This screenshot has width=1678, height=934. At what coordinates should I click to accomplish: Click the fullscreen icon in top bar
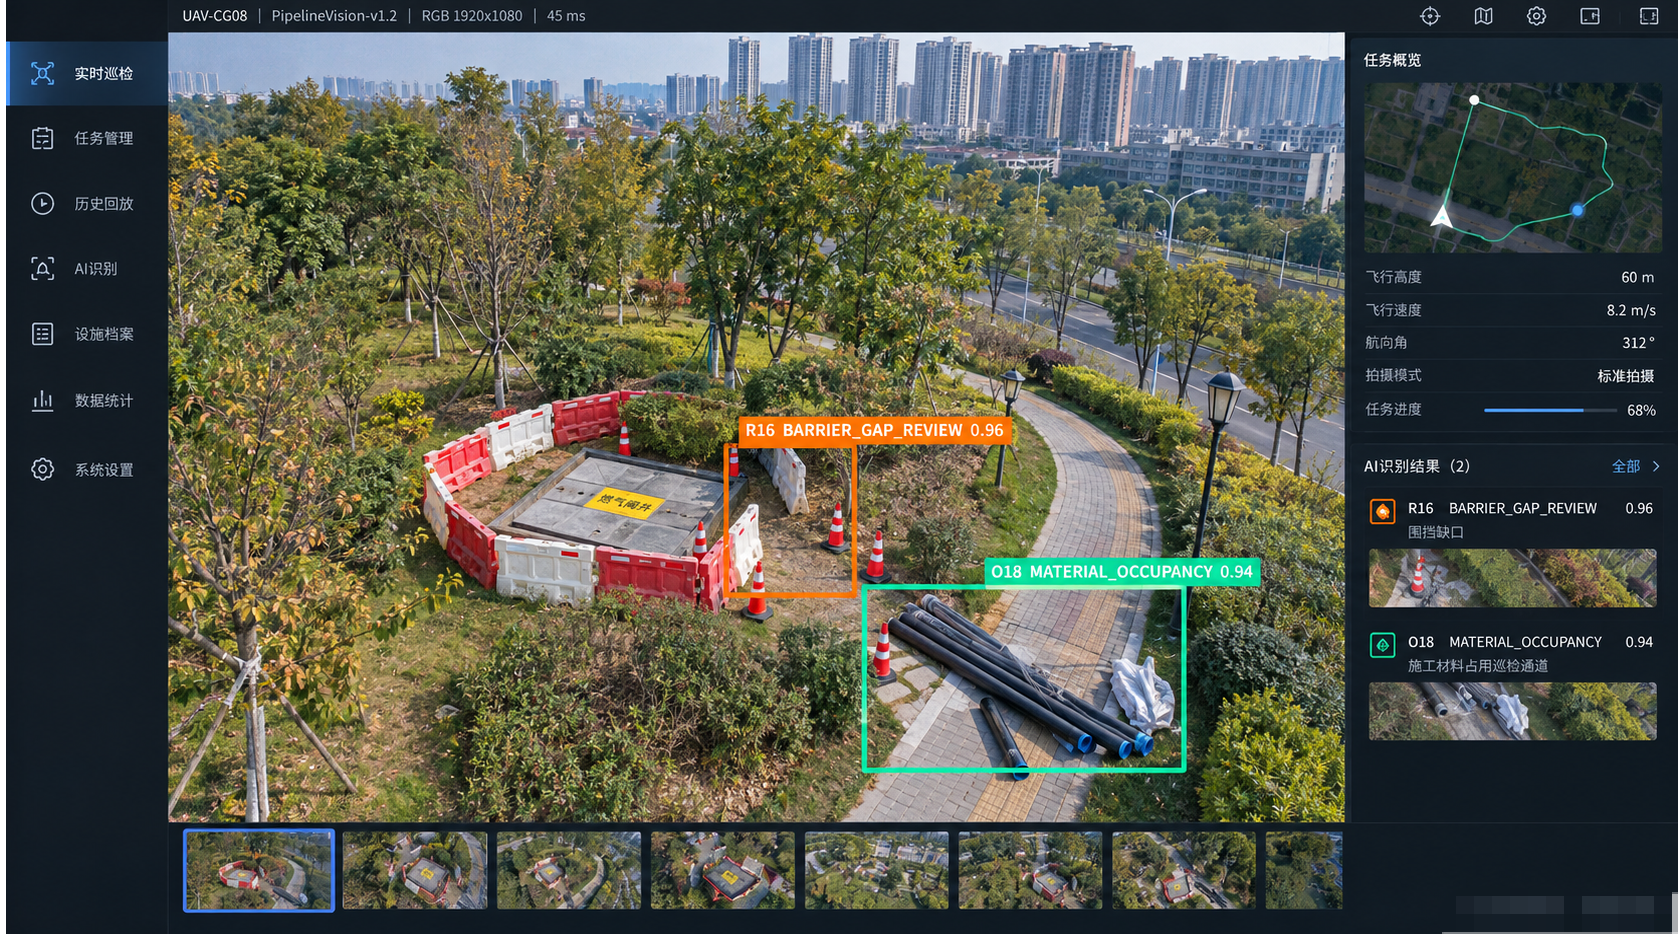1649,16
